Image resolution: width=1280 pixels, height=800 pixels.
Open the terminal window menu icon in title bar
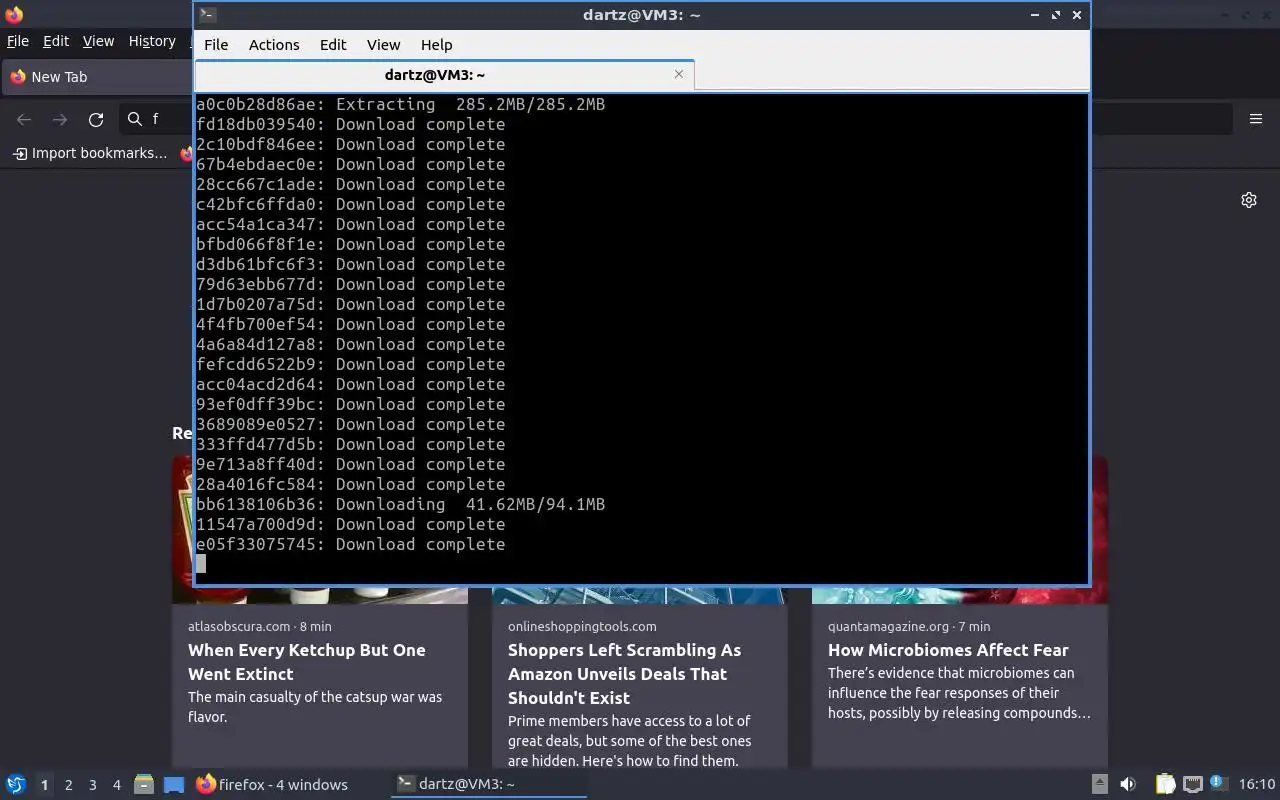(x=207, y=14)
